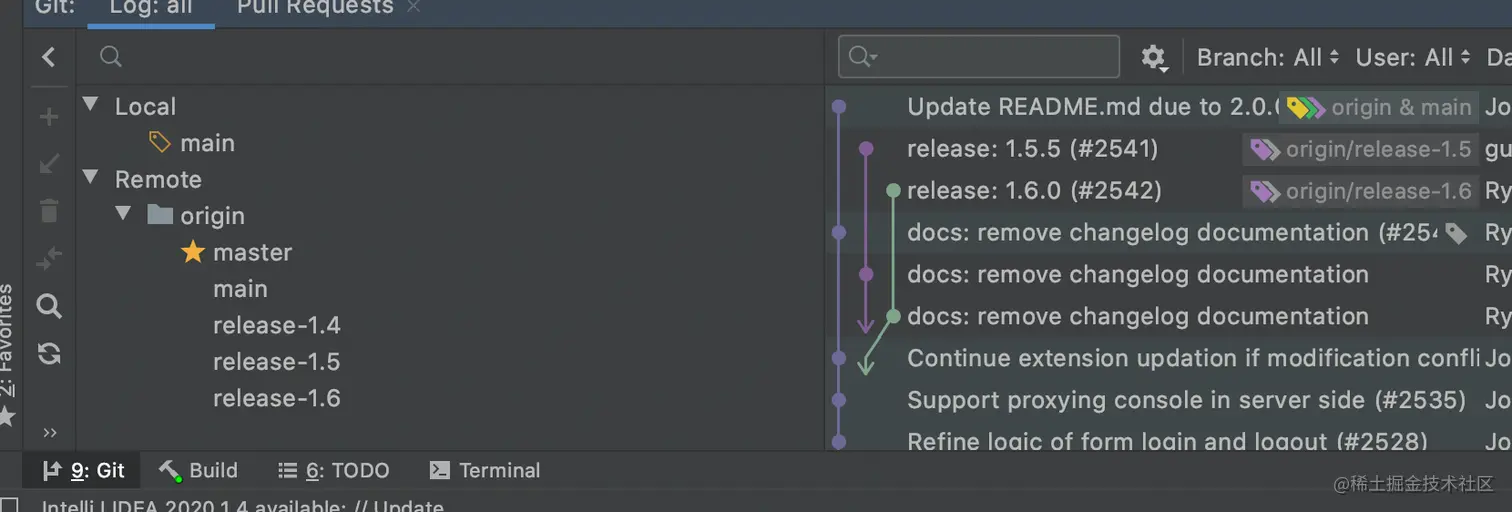Click the fetch/refresh icon in the branches toolbar
This screenshot has width=1512, height=512.
point(49,353)
